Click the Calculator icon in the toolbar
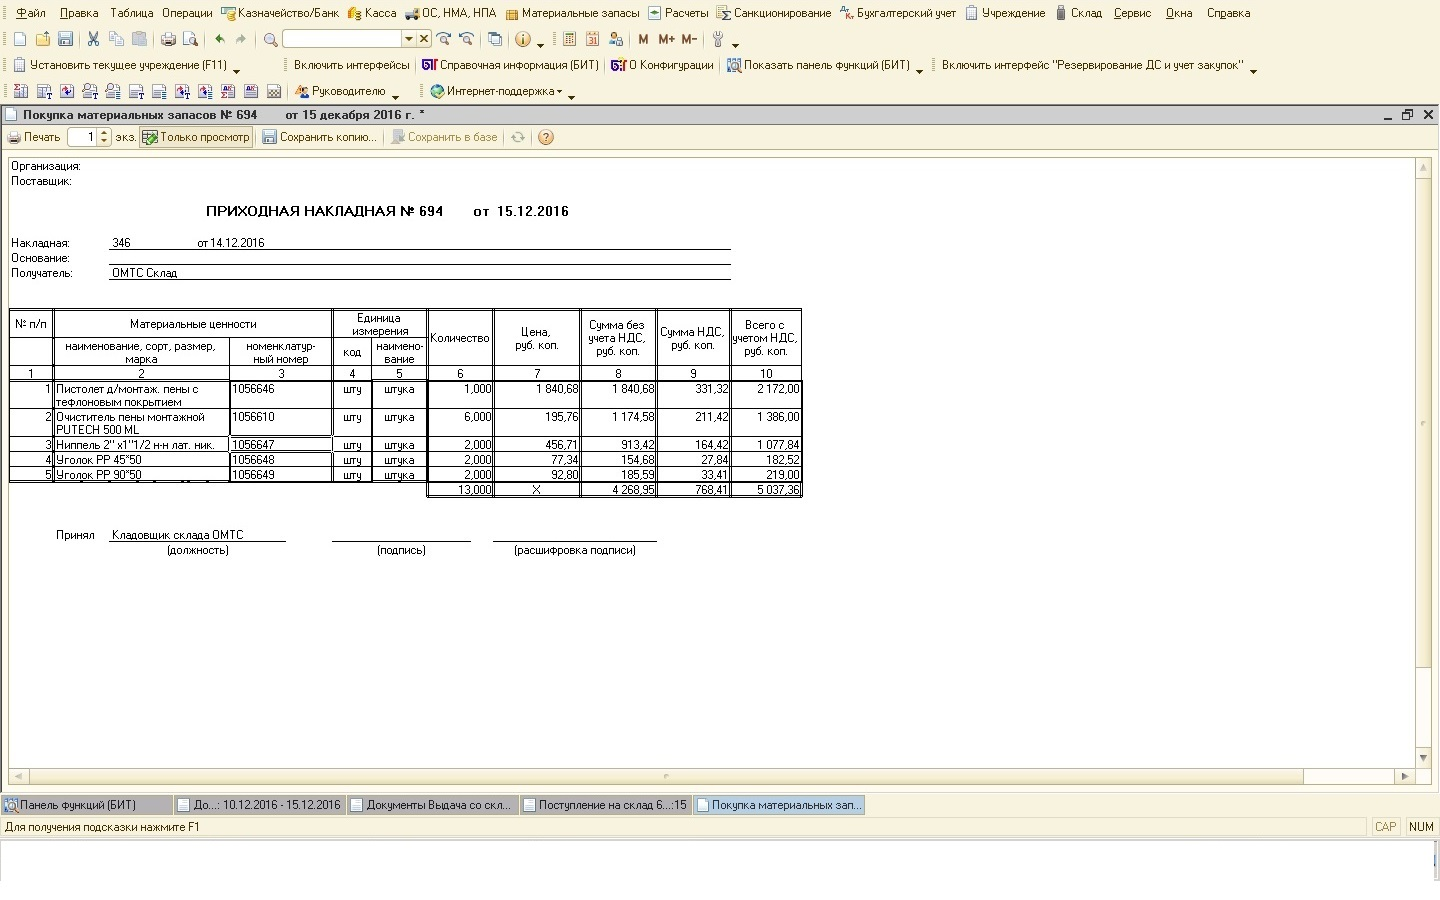This screenshot has width=1440, height=900. pyautogui.click(x=570, y=39)
